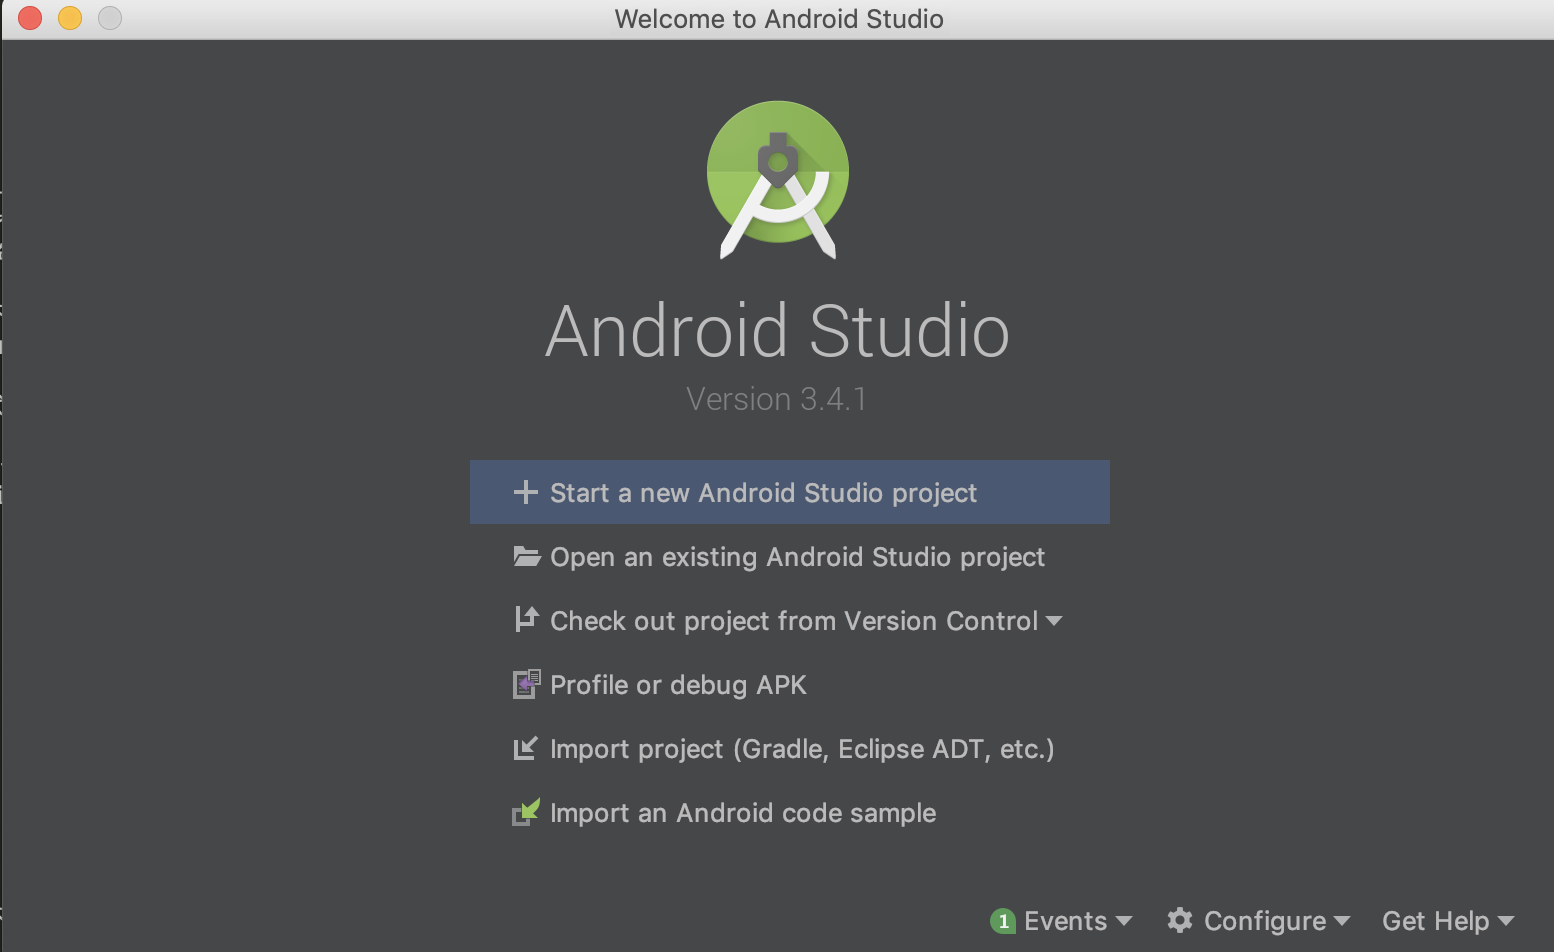This screenshot has height=952, width=1554.
Task: Select Profile or debug APK
Action: pos(790,684)
